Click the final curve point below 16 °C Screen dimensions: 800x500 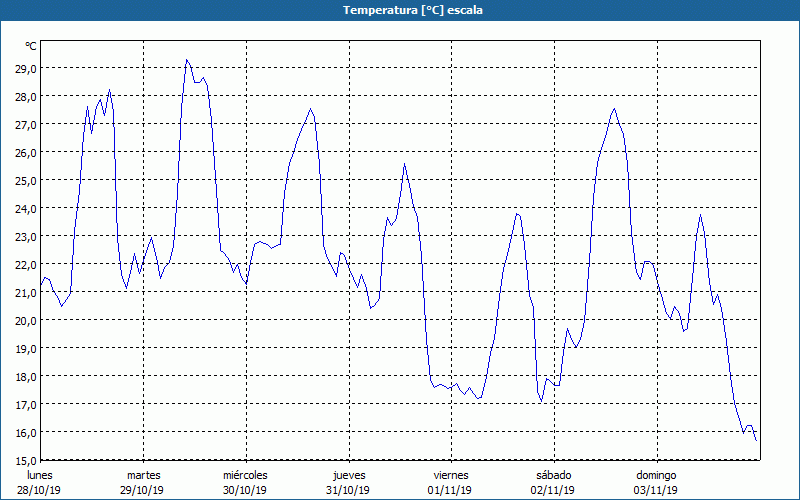[x=756, y=440]
